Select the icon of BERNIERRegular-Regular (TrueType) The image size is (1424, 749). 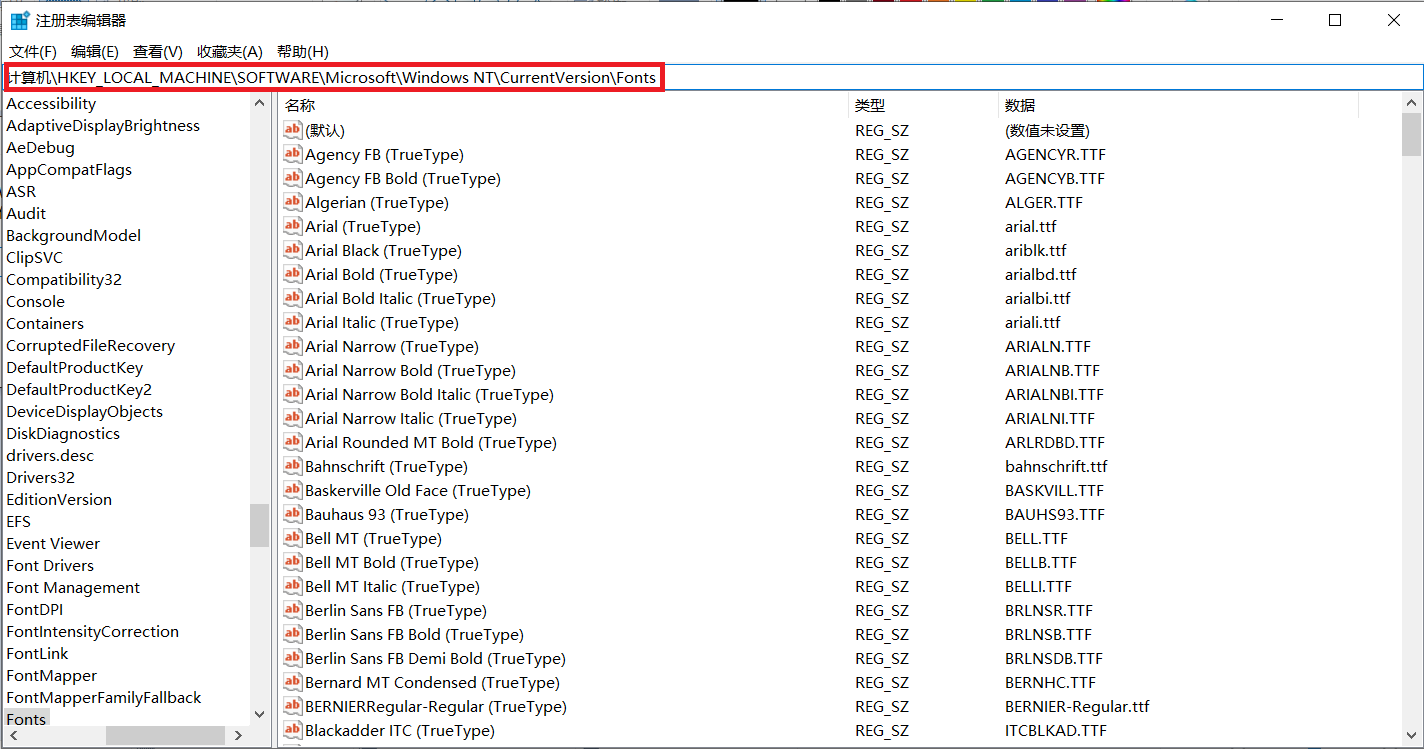pos(292,706)
